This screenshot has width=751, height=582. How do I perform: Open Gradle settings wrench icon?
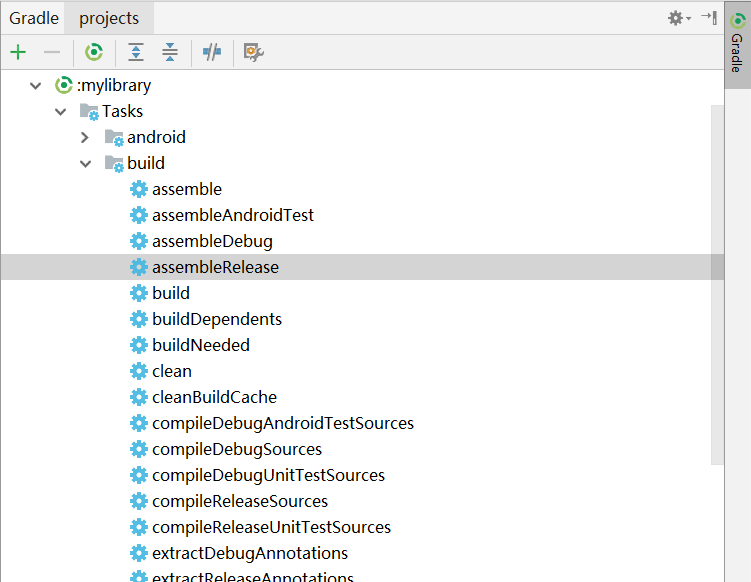(253, 52)
